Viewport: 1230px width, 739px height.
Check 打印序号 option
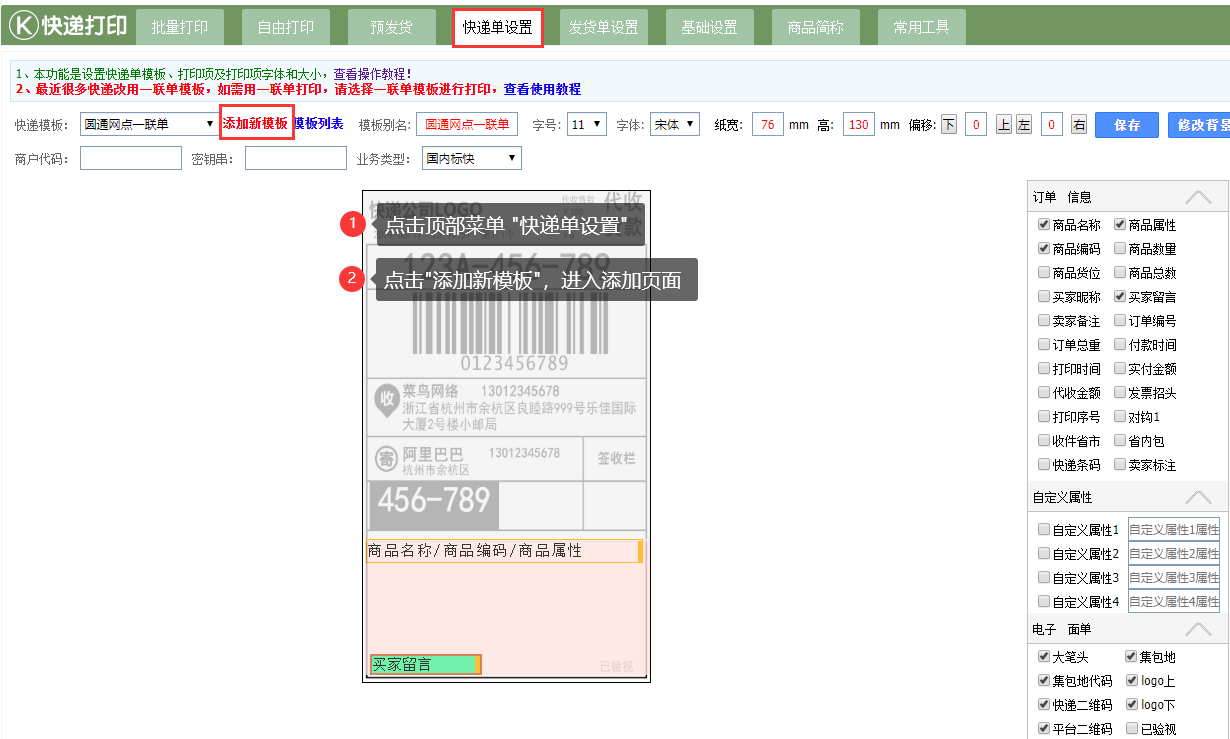(x=1044, y=416)
